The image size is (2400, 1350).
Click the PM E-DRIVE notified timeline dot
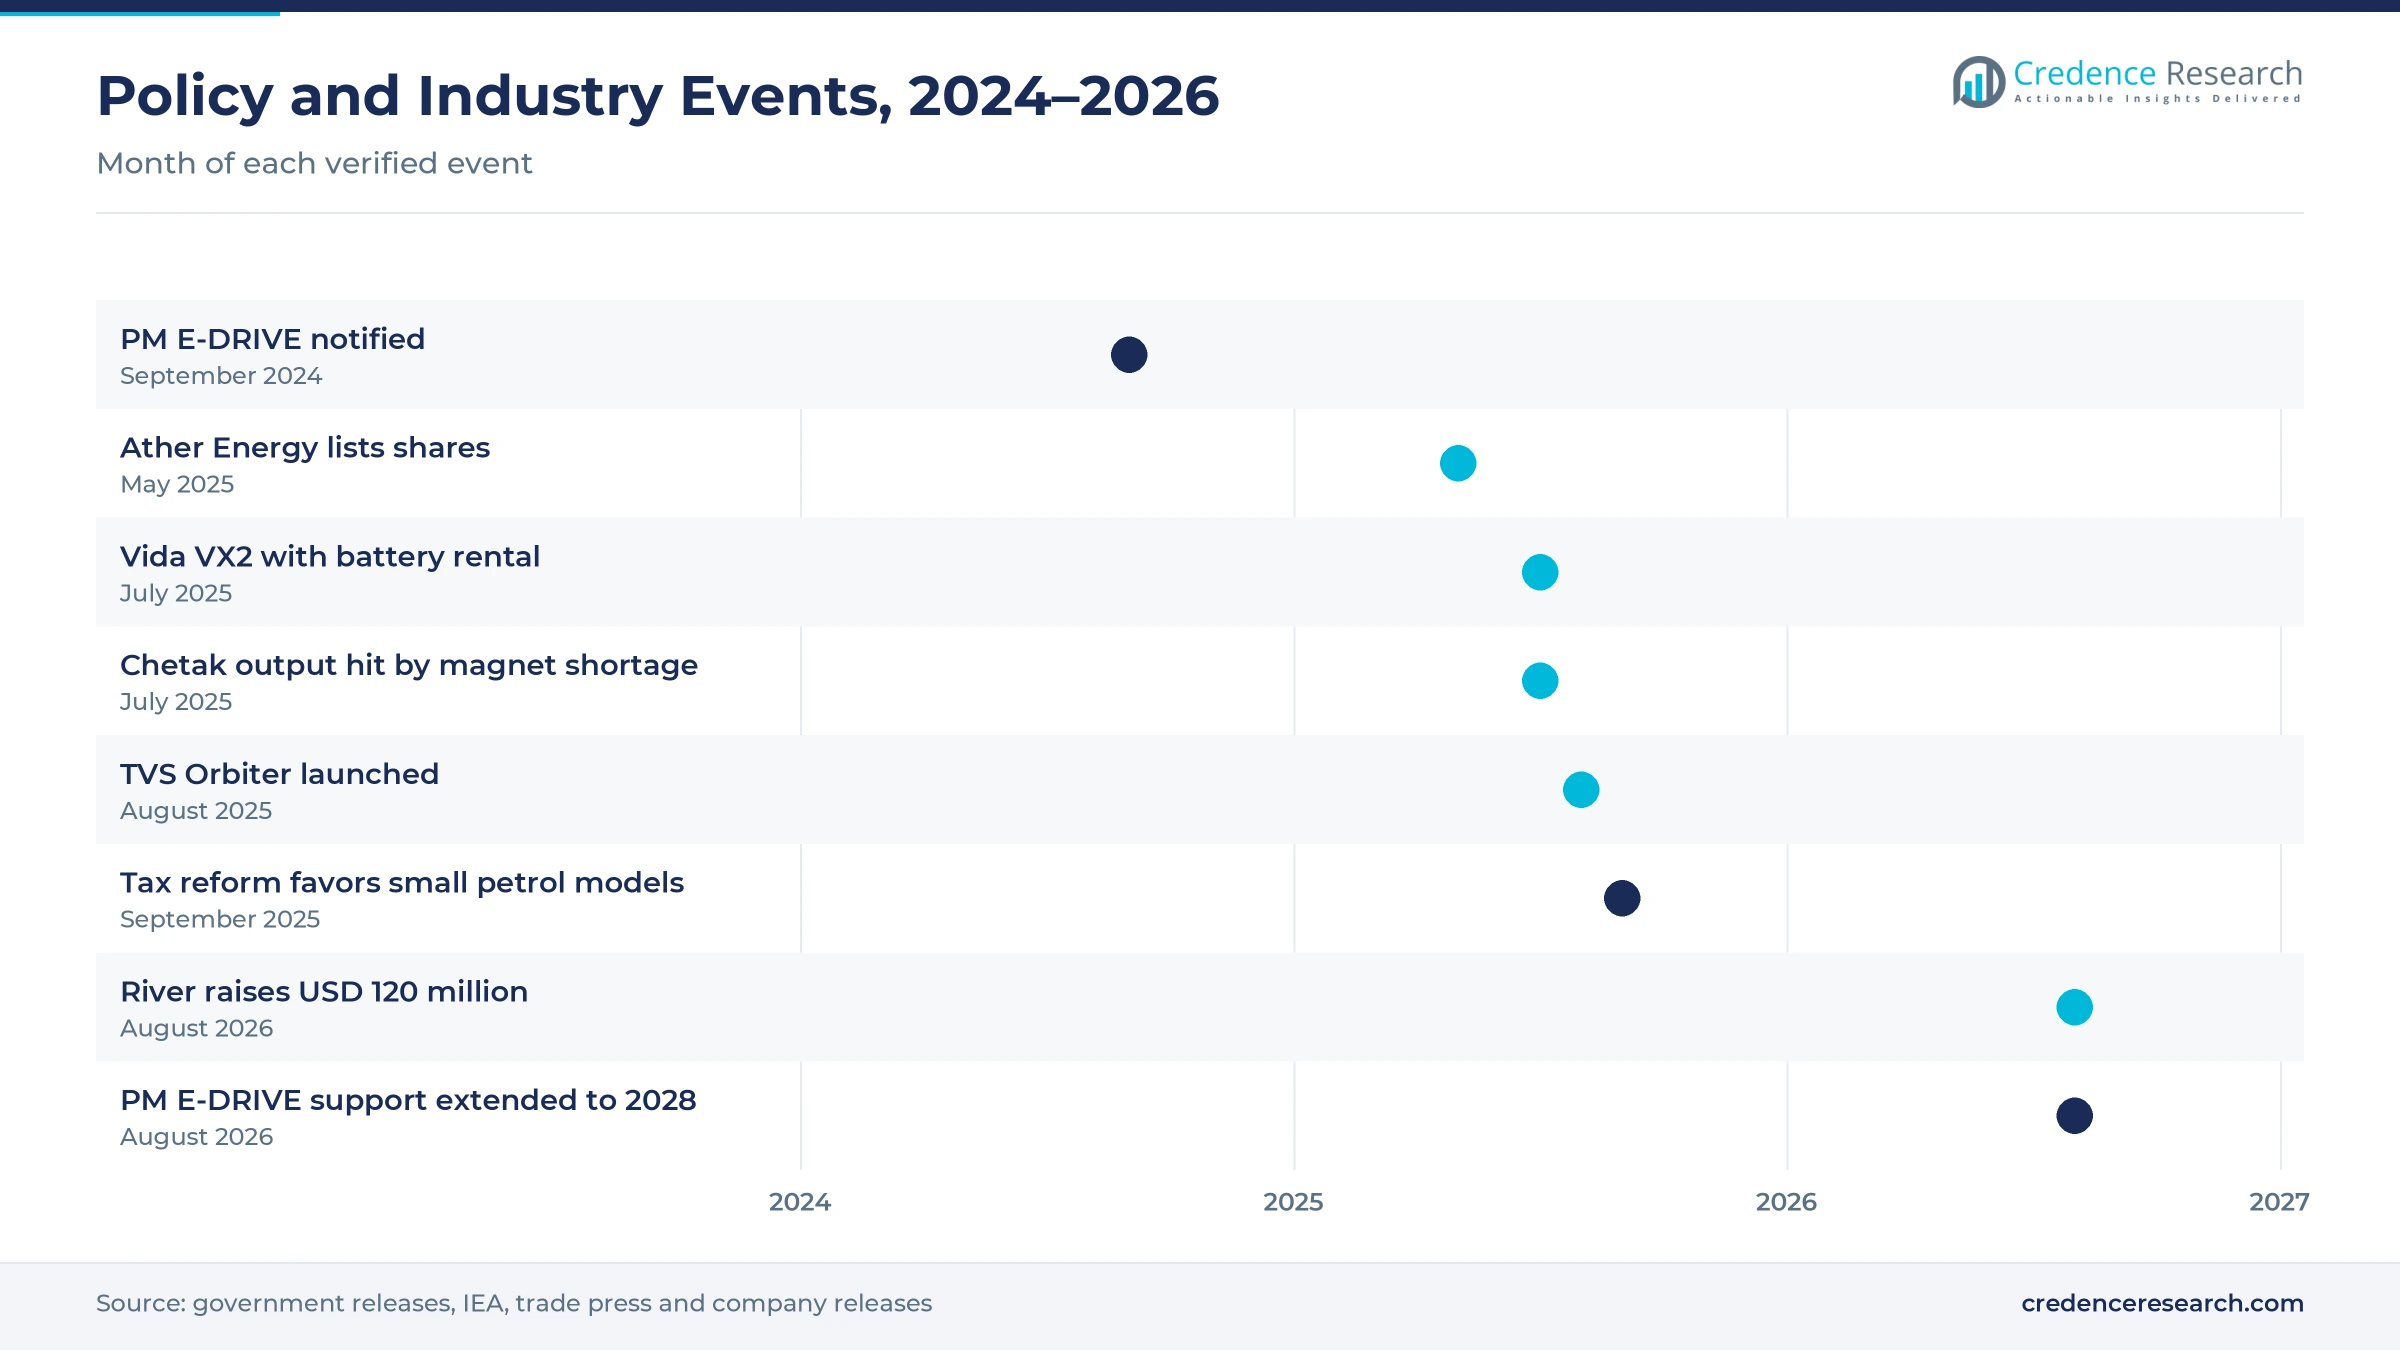coord(1129,355)
